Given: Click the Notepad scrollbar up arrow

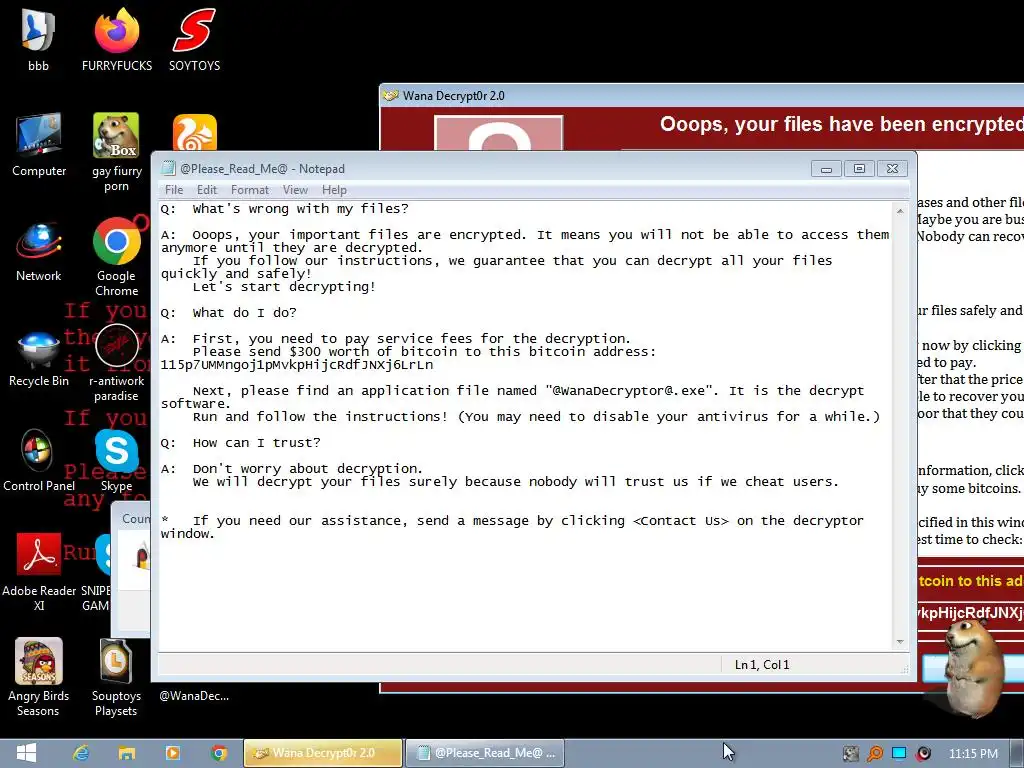Looking at the screenshot, I should pyautogui.click(x=900, y=212).
